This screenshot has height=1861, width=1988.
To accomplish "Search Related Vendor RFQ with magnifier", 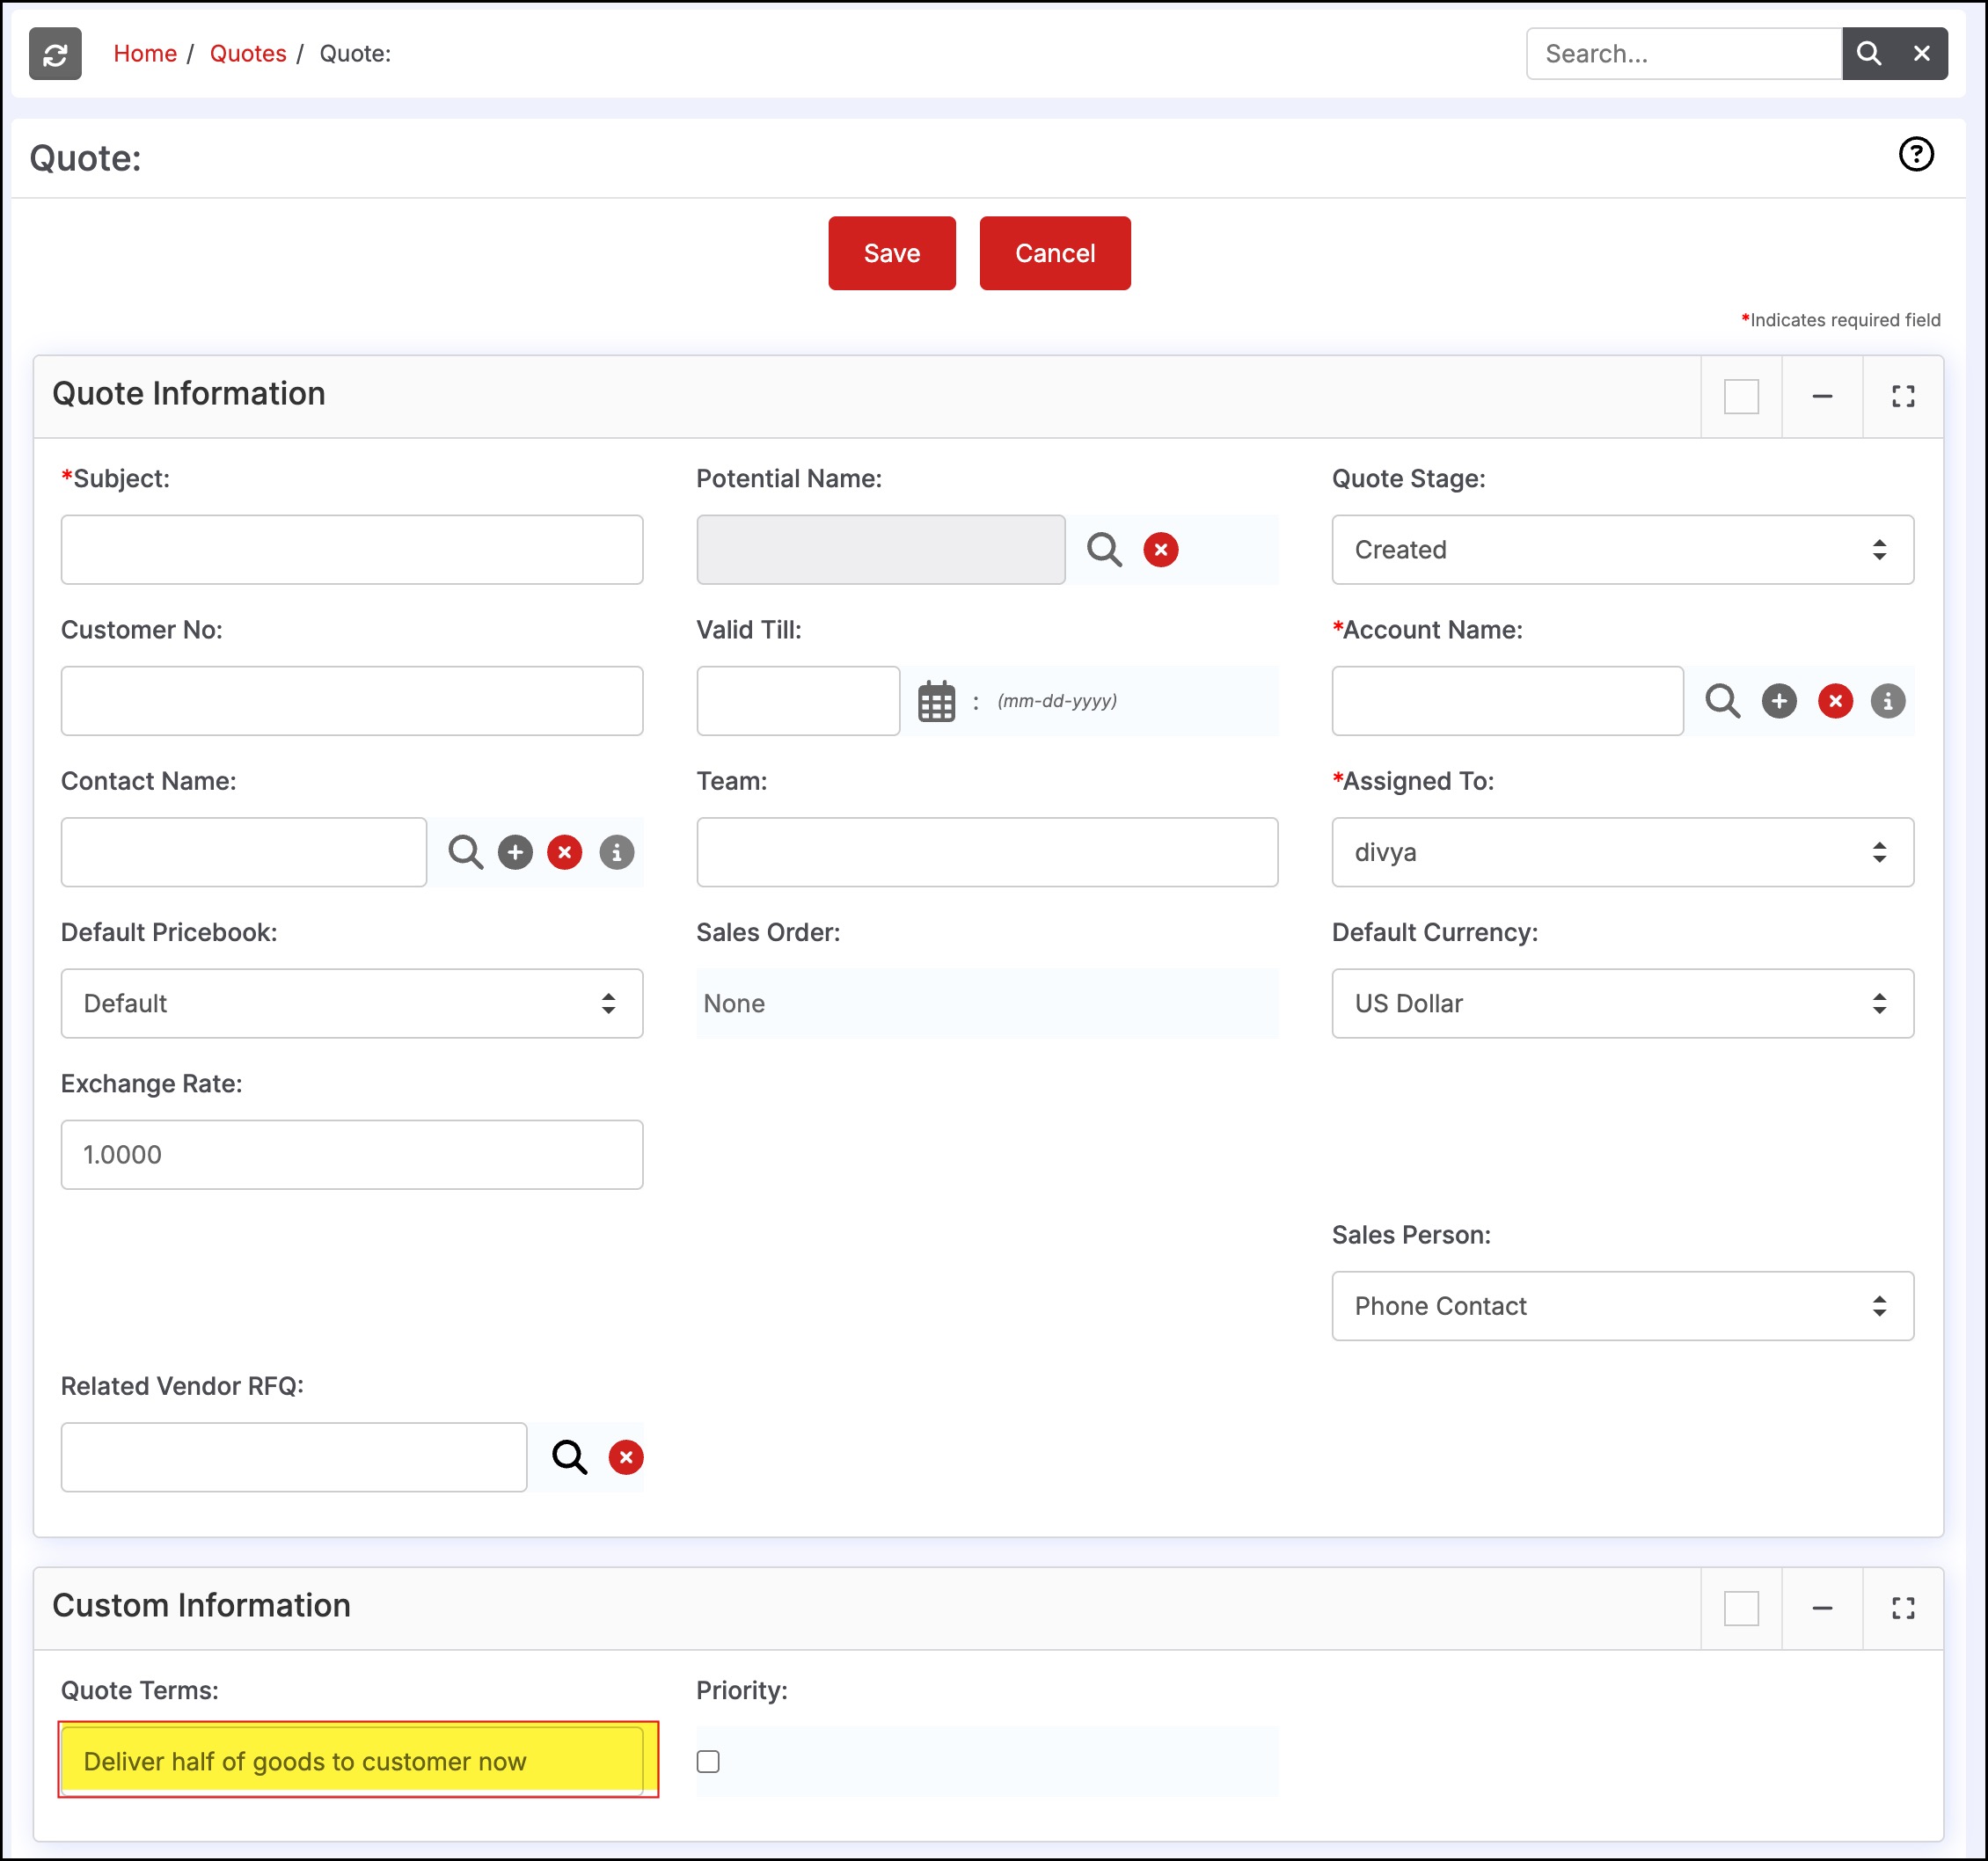I will coord(569,1457).
